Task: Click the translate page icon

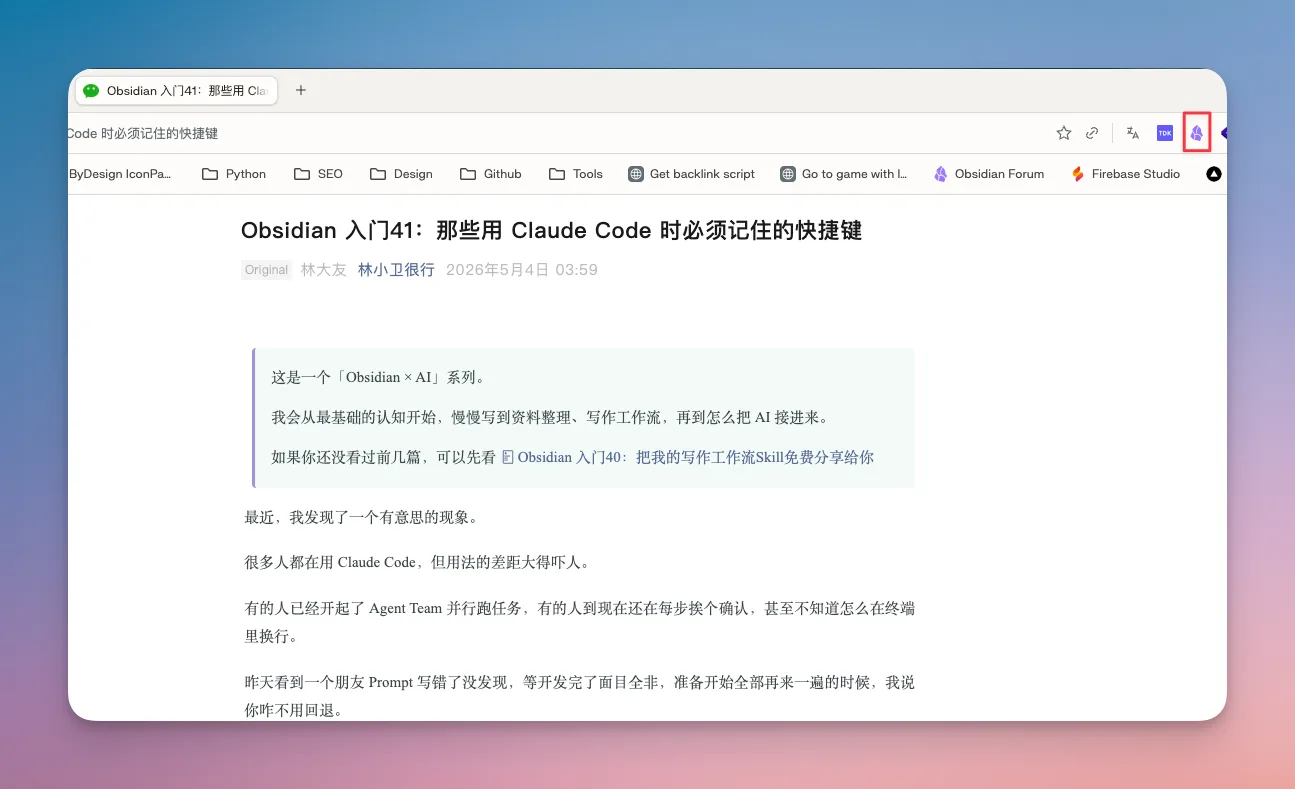Action: pyautogui.click(x=1133, y=133)
